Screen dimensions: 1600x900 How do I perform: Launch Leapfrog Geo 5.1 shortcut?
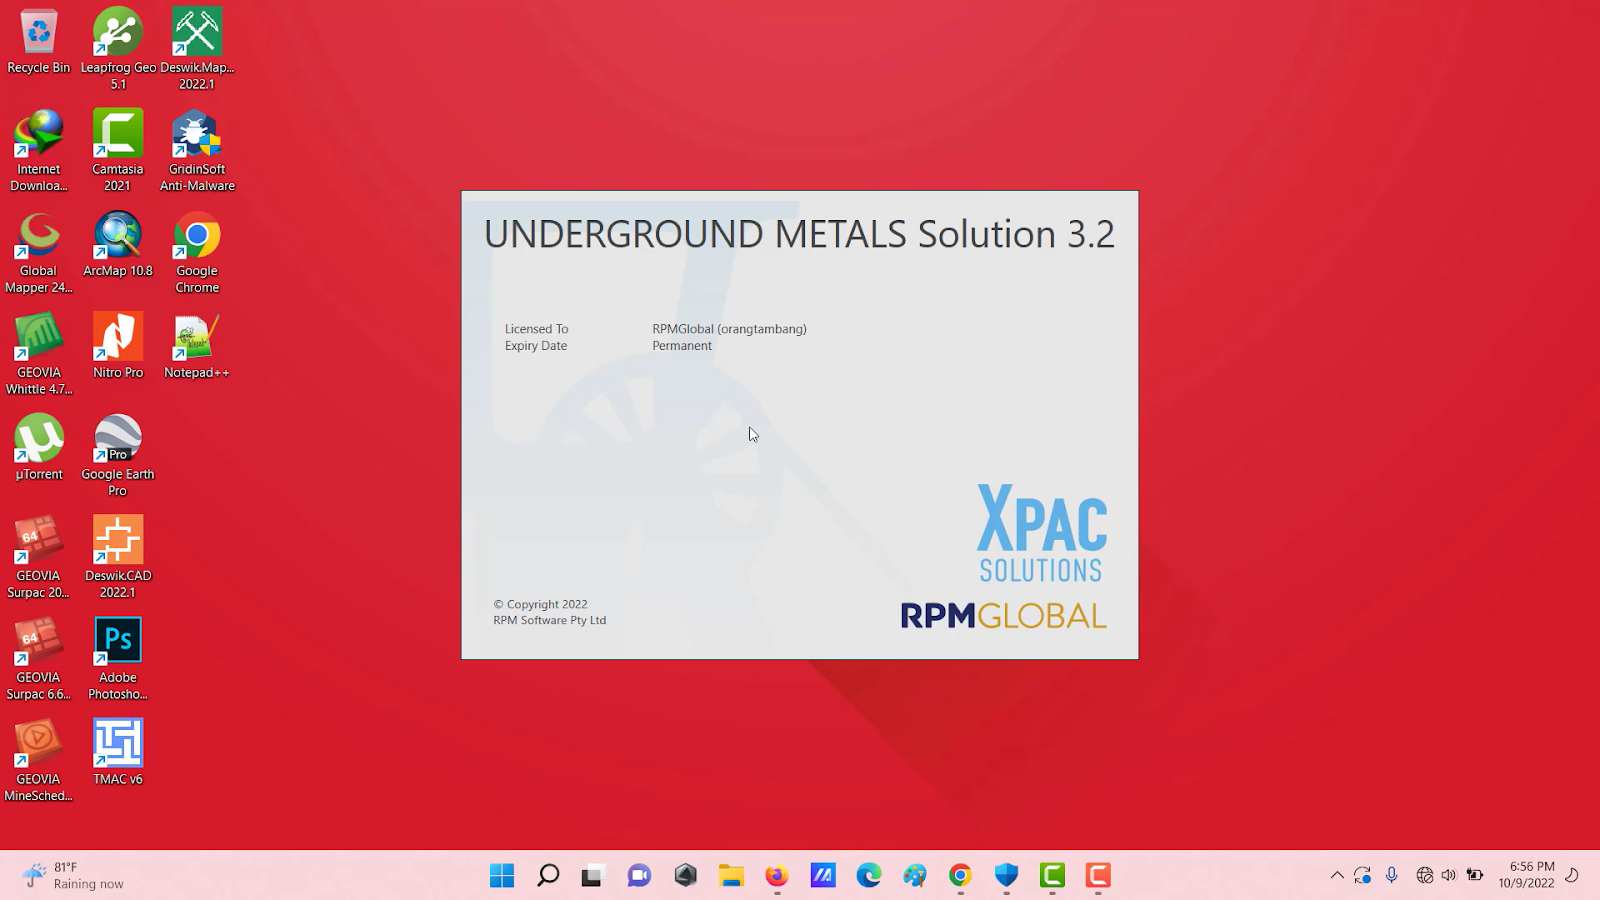coord(118,48)
